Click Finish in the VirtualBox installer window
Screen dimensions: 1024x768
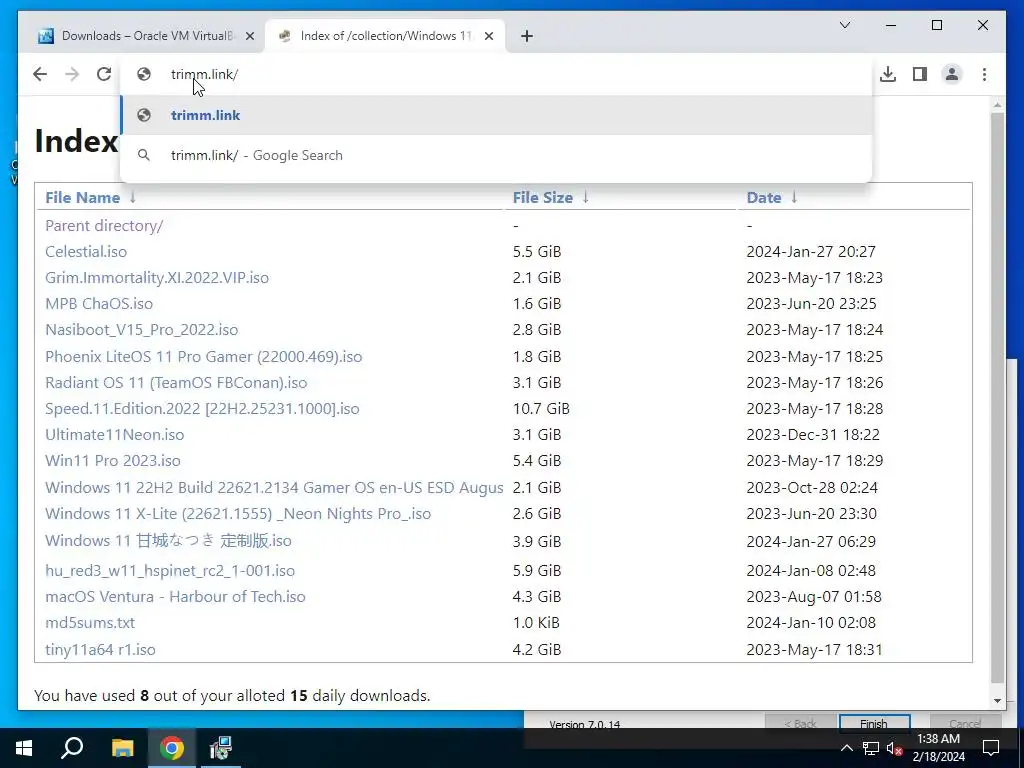pyautogui.click(x=874, y=722)
